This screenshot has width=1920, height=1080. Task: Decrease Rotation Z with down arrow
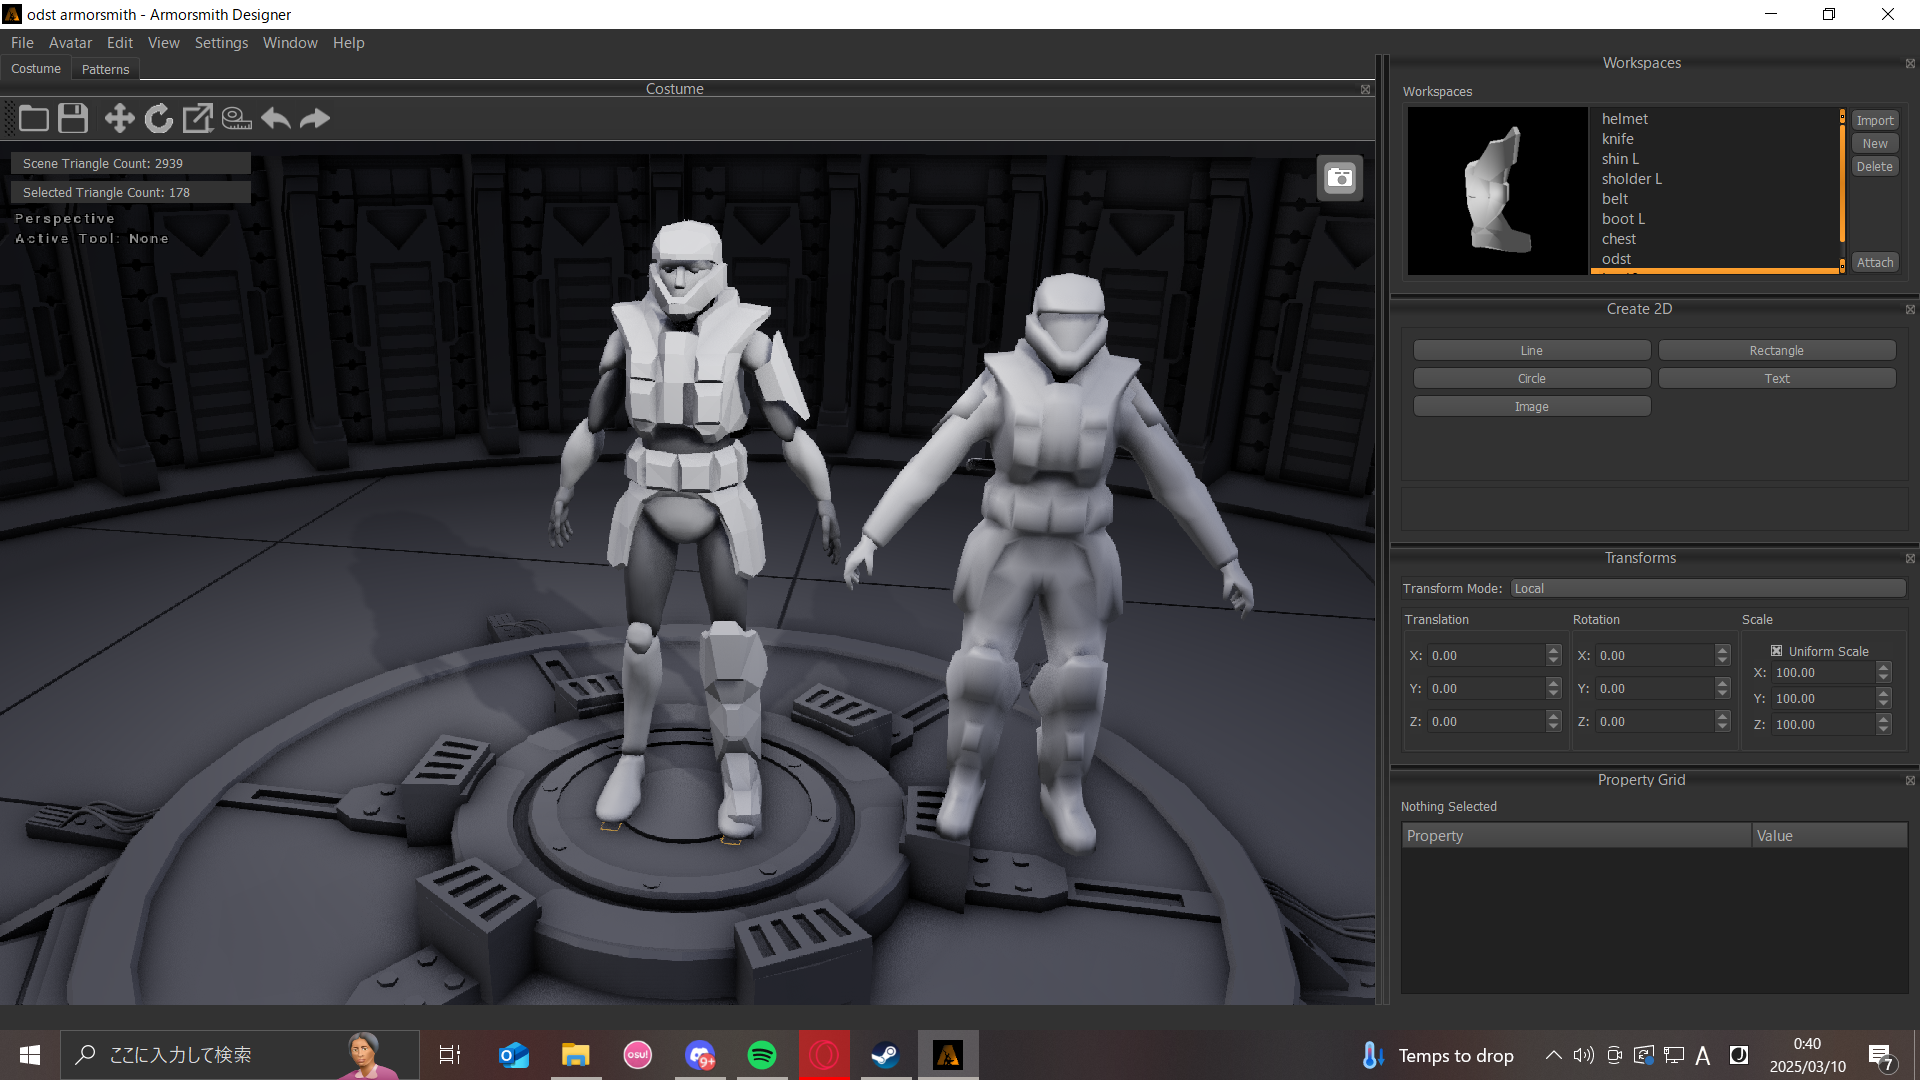(x=1722, y=727)
